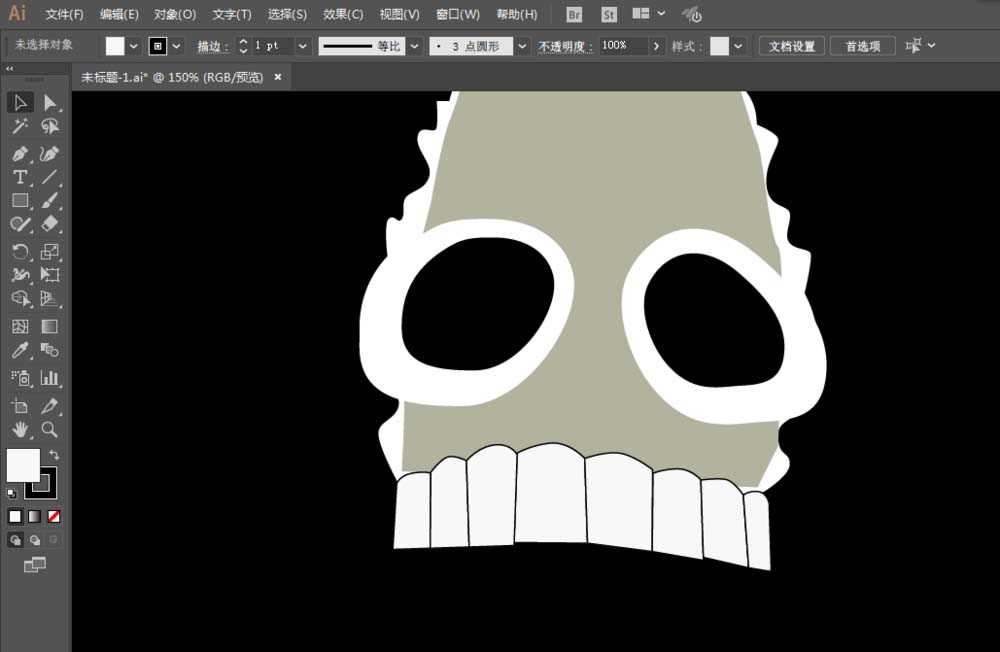
Task: Select the Rectangle tool
Action: [x=20, y=201]
